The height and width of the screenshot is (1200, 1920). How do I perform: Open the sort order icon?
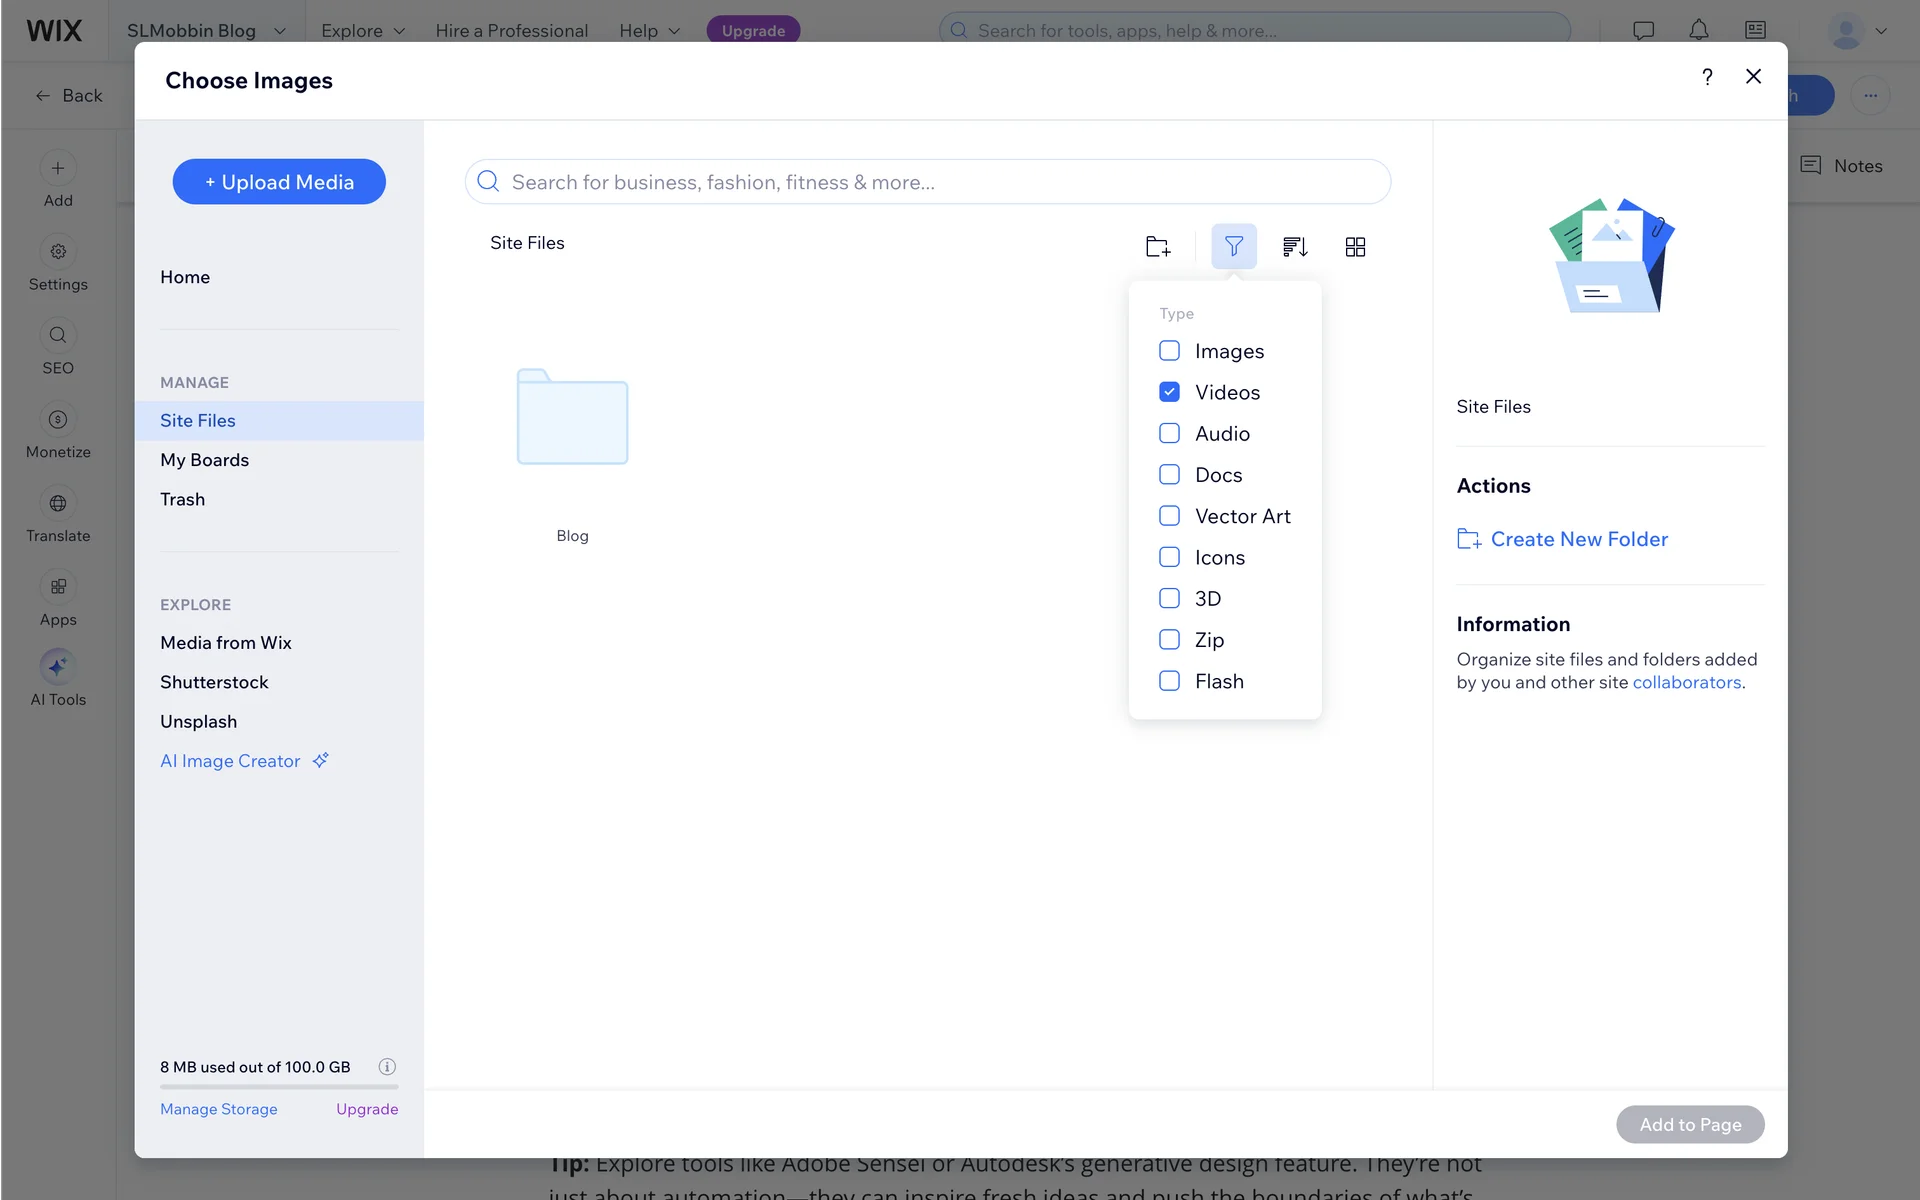pos(1295,246)
